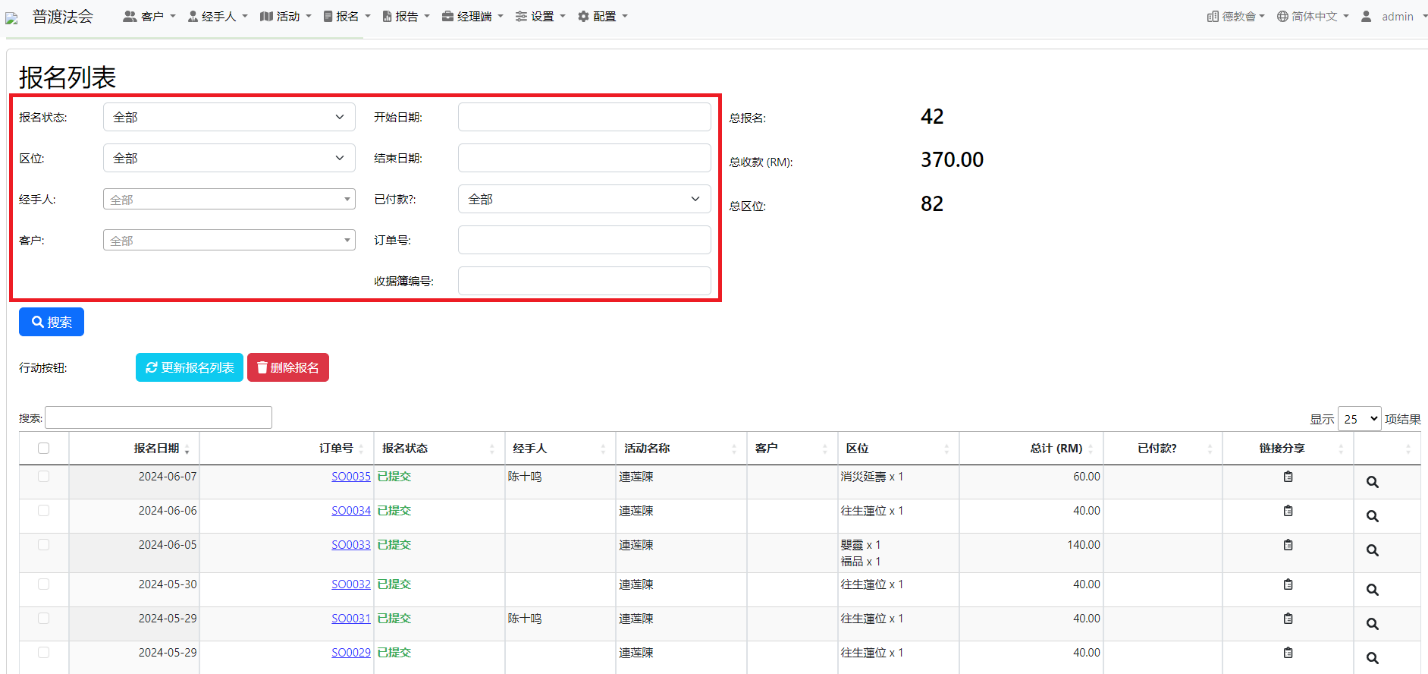Open the 活动 navbar menu
The height and width of the screenshot is (674, 1428).
tap(285, 16)
